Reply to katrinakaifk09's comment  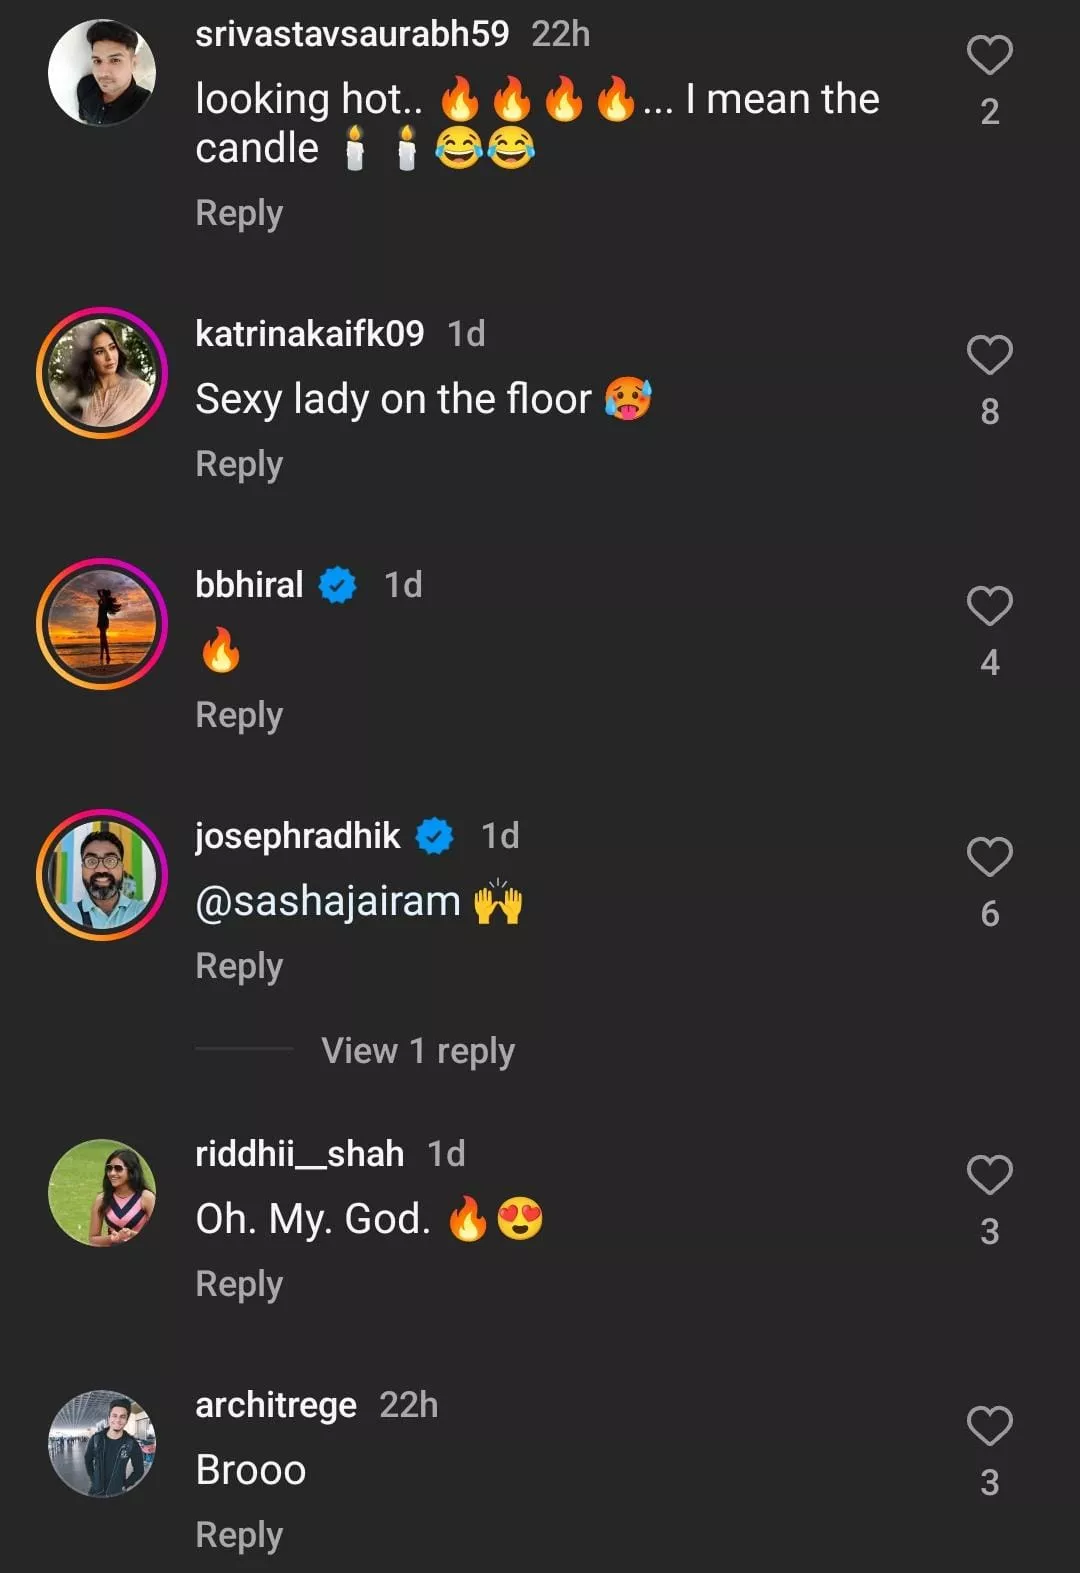[239, 464]
